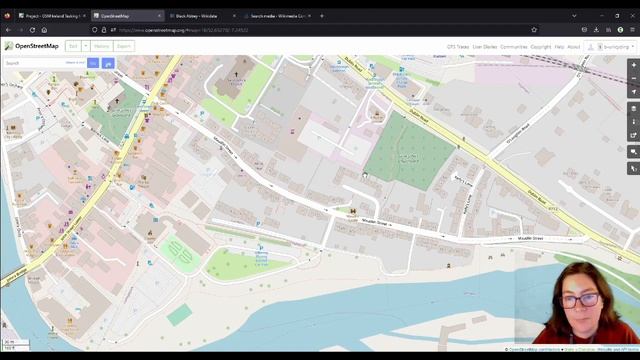Viewport: 640px width, 360px height.
Task: Switch to the Search media Wikimedia Commons tab
Action: [x=277, y=16]
